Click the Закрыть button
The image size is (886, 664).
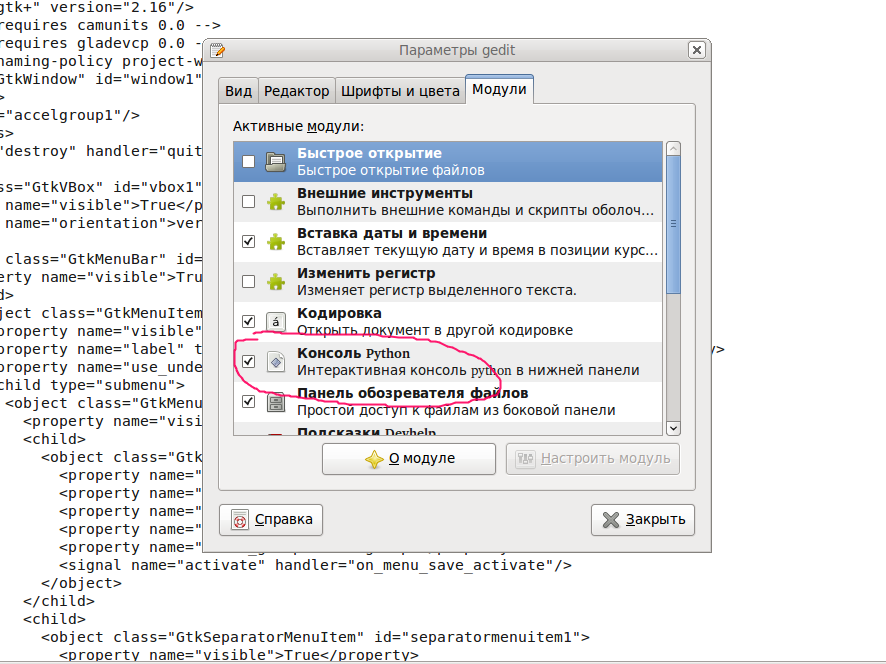(x=643, y=520)
